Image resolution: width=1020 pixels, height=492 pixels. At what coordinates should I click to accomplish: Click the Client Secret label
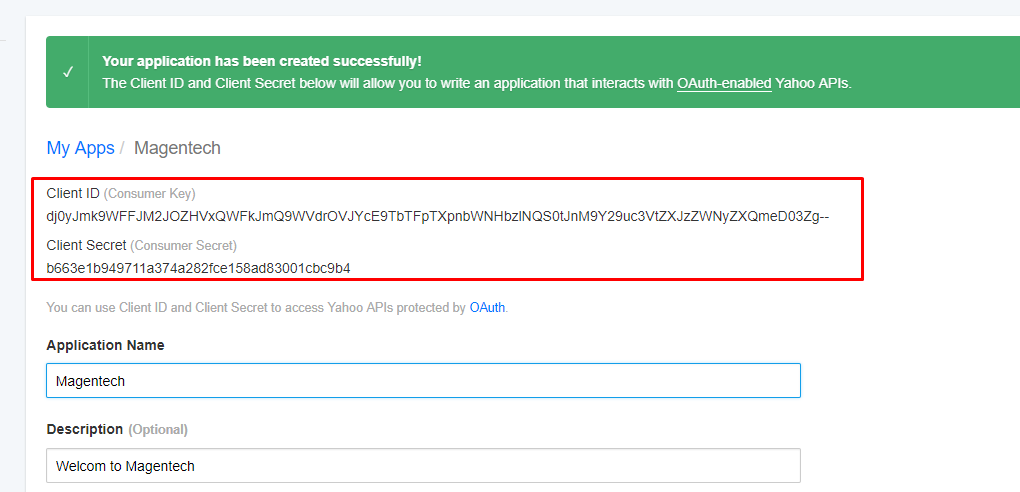coord(86,245)
